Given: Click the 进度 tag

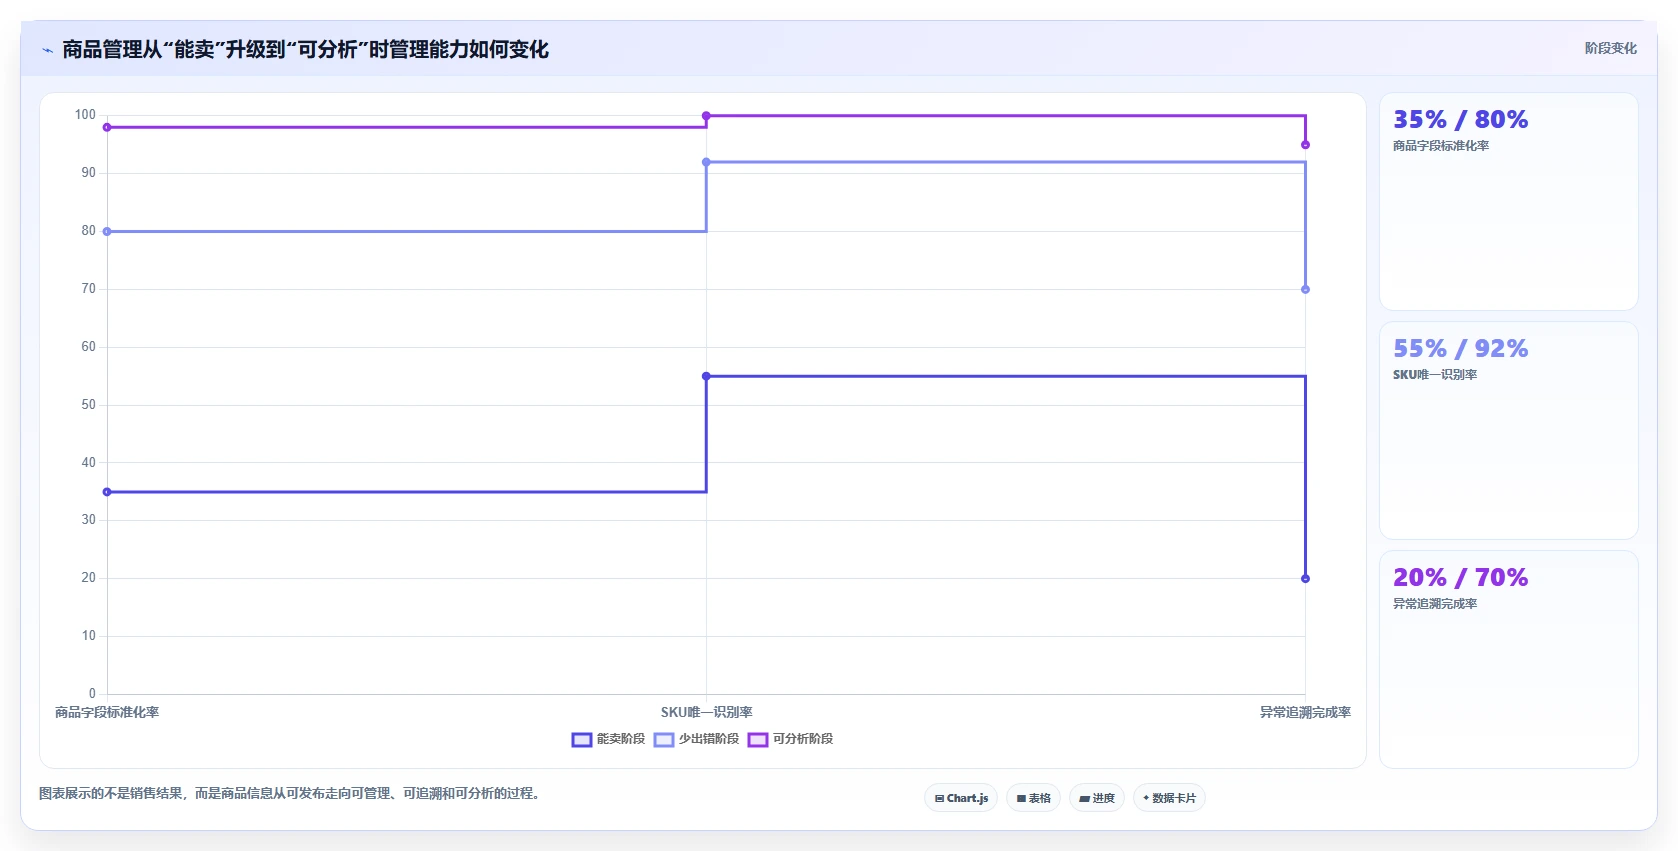Looking at the screenshot, I should [x=1097, y=798].
